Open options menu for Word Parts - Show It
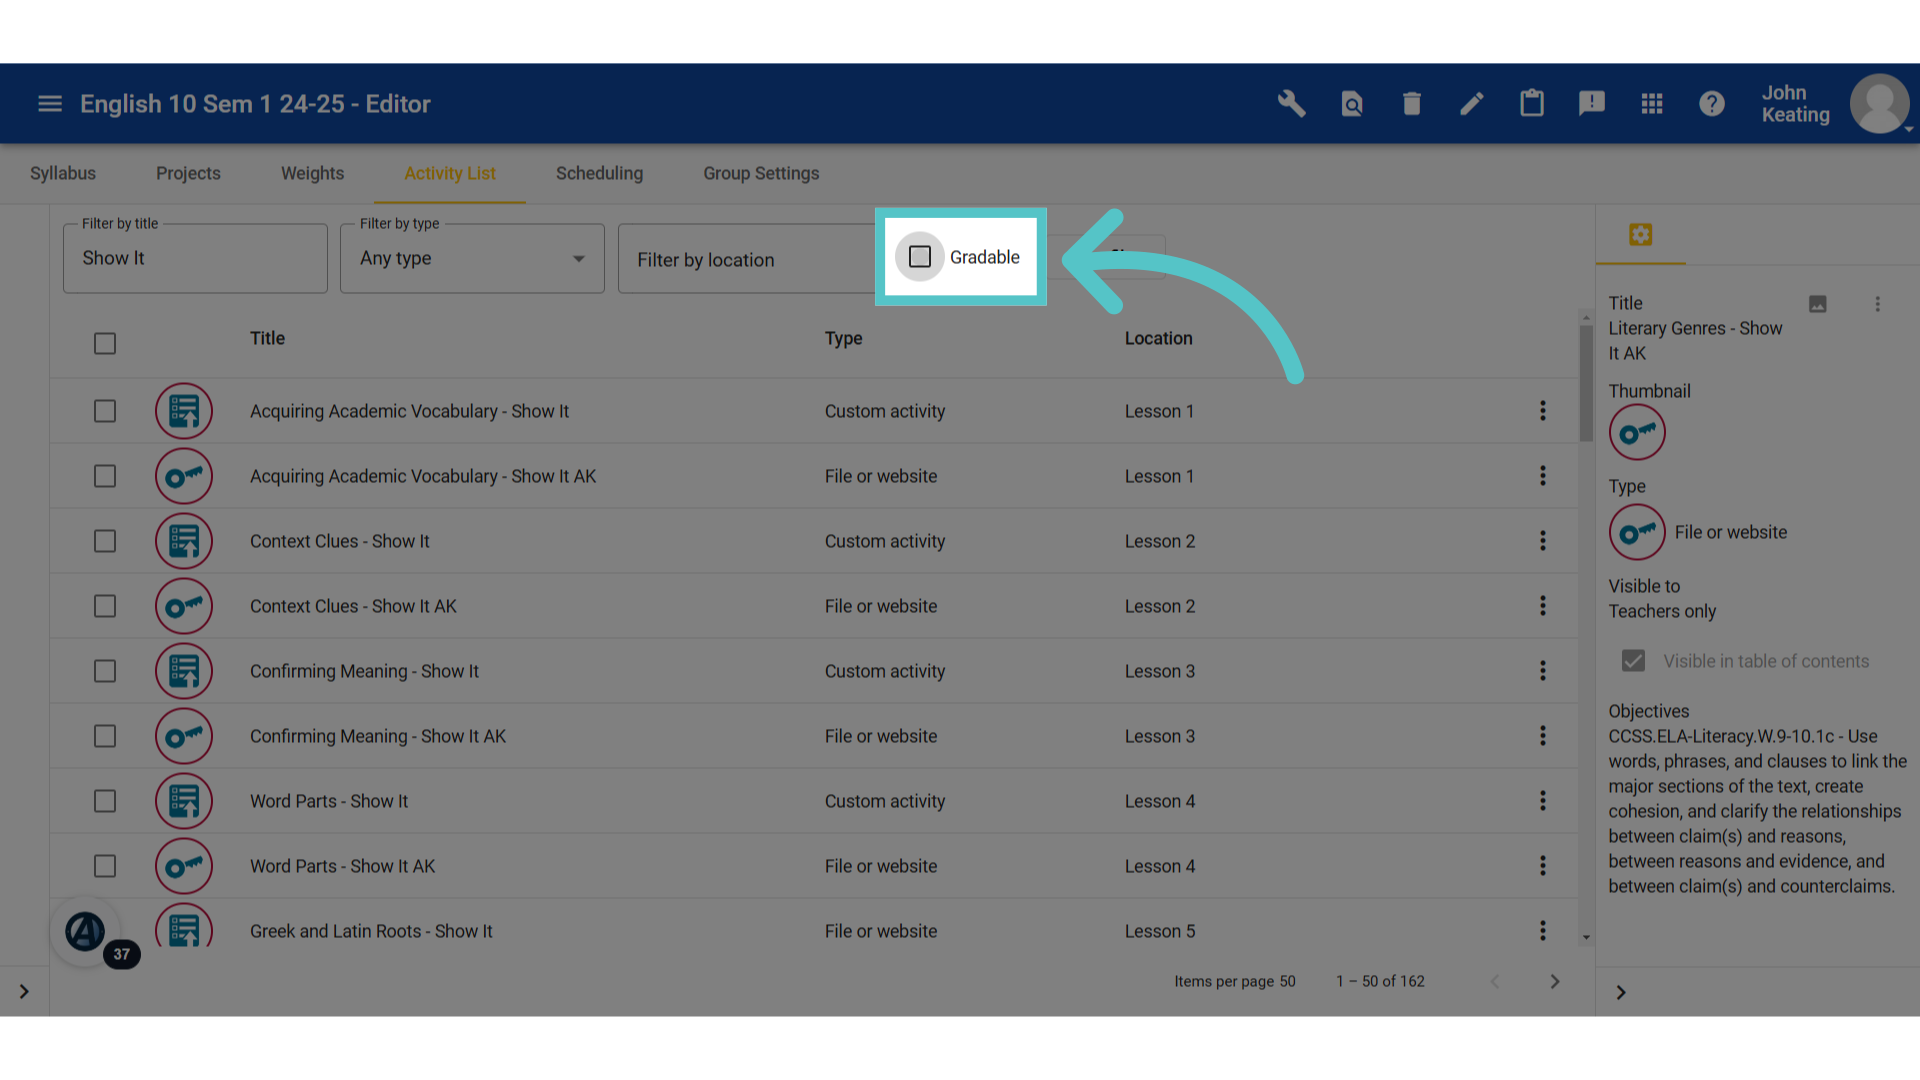Screen dimensions: 1920x1080 [x=1543, y=801]
